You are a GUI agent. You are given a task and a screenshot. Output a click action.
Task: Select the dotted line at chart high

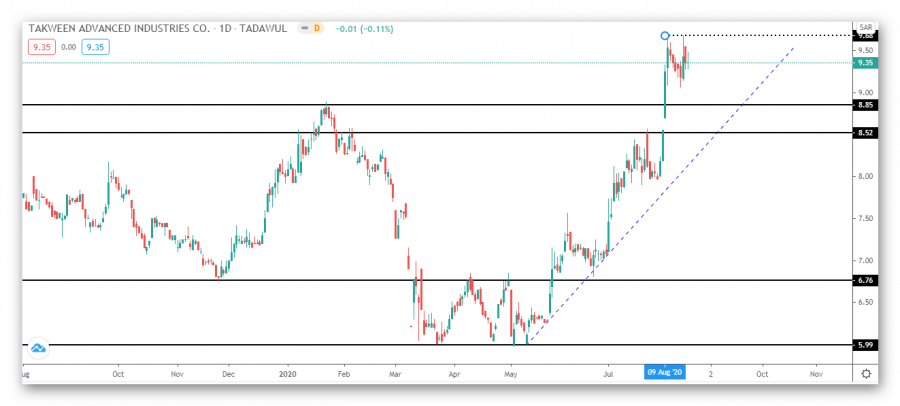760,36
